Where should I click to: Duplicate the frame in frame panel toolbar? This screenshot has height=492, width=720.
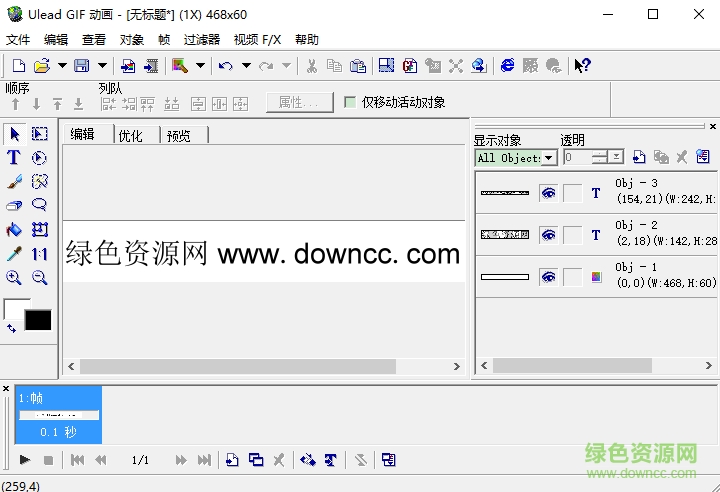coord(256,460)
